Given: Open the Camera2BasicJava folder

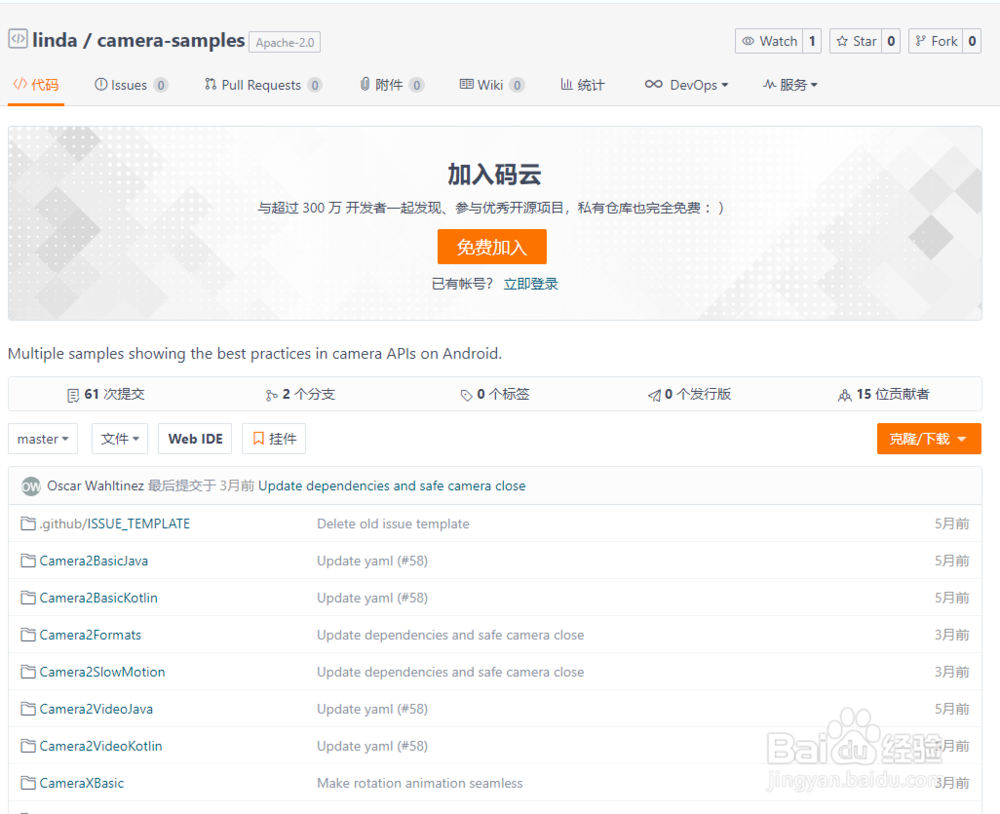Looking at the screenshot, I should pyautogui.click(x=94, y=561).
